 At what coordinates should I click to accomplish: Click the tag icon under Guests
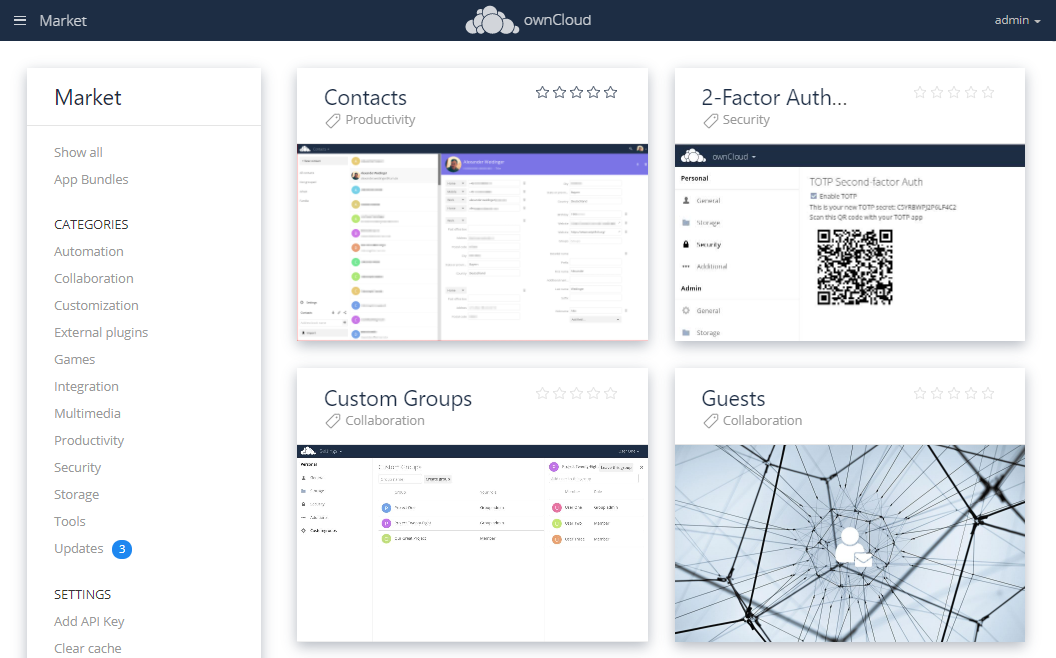[x=711, y=421]
